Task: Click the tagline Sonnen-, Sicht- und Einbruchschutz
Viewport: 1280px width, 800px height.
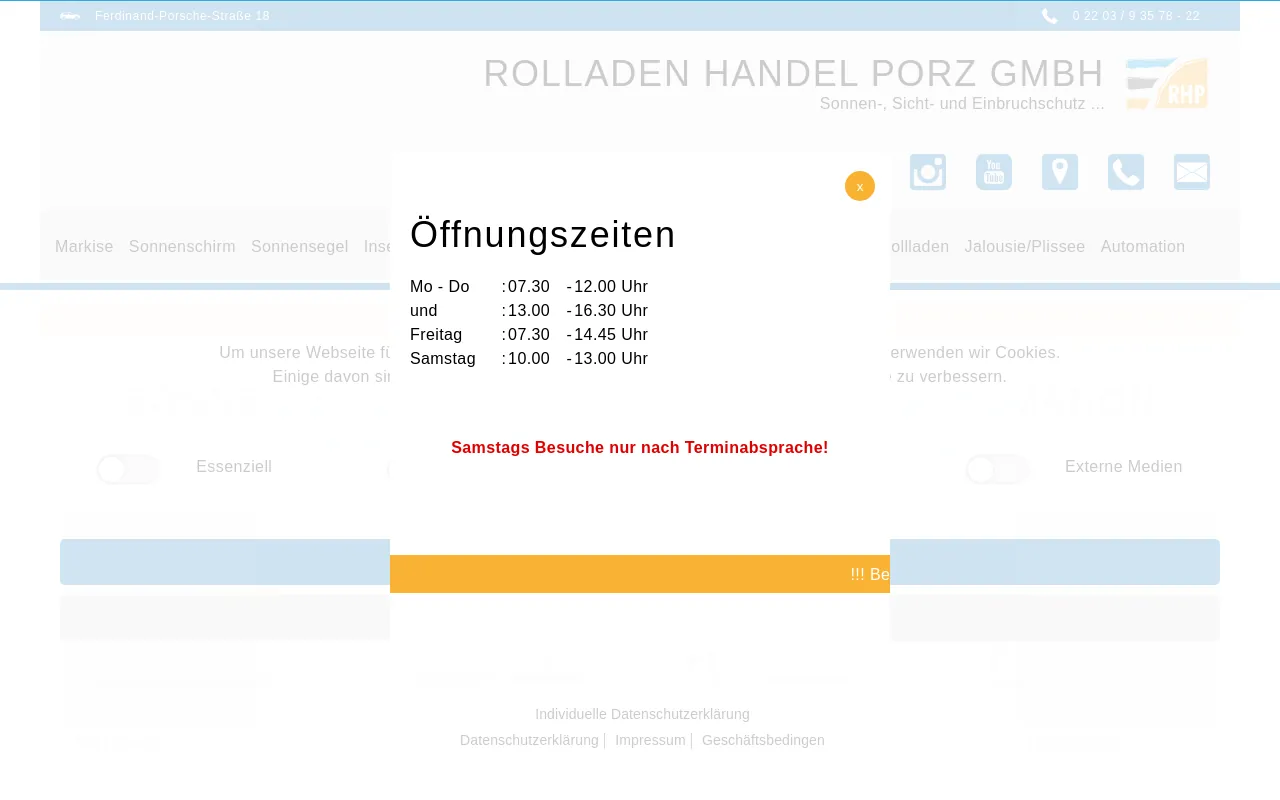Action: (x=962, y=104)
